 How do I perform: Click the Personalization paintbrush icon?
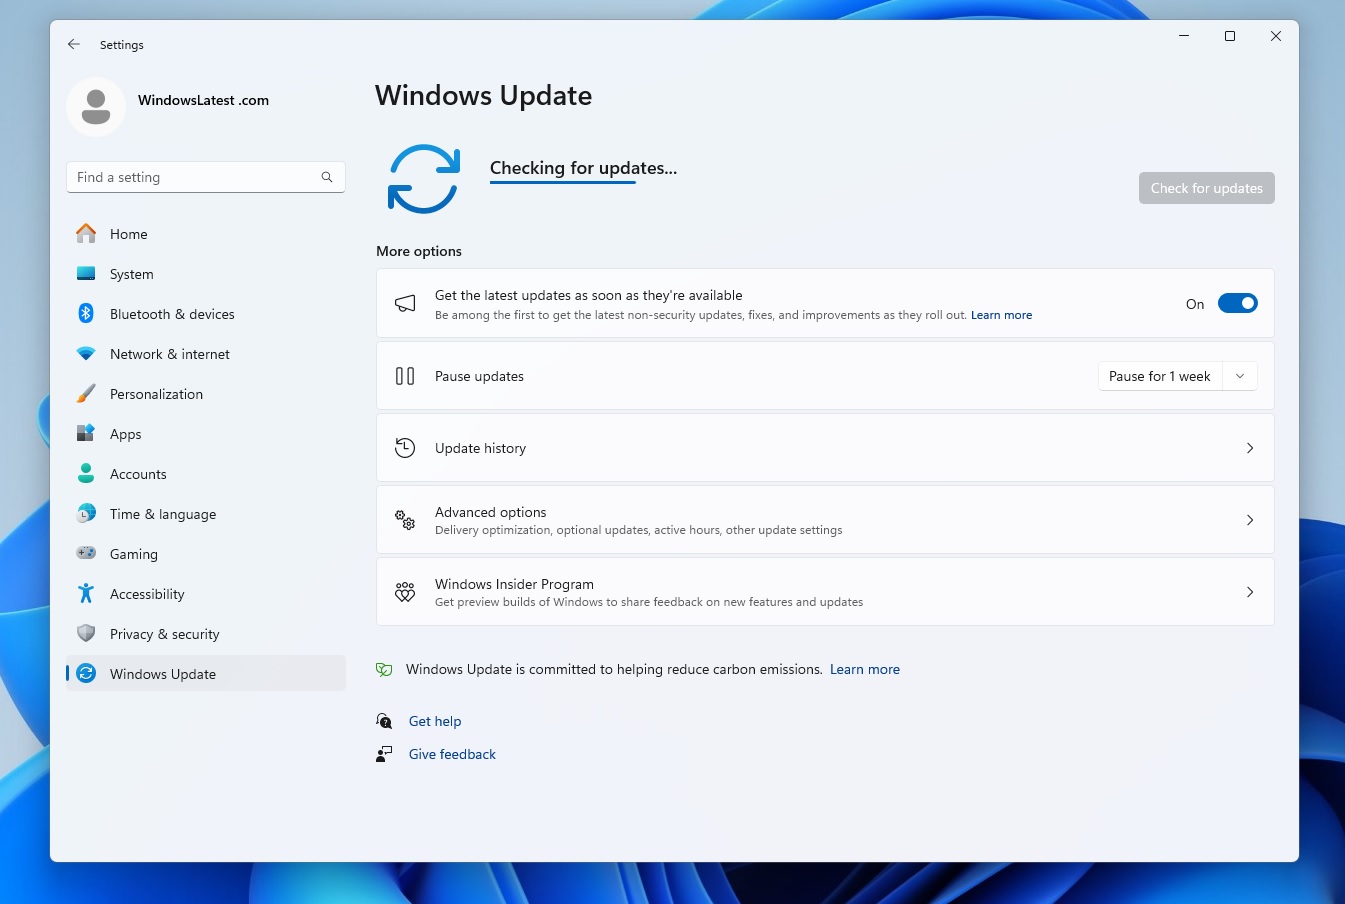[x=86, y=394]
